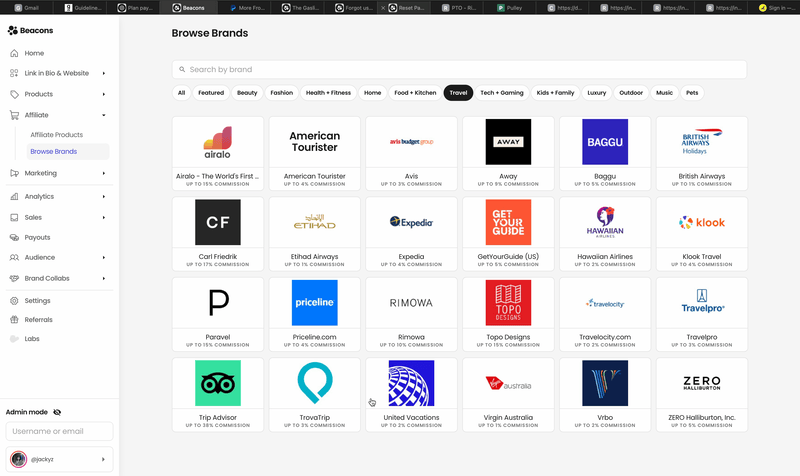This screenshot has height=476, width=800.
Task: Open the Carl Friedrik brand card
Action: (x=218, y=234)
